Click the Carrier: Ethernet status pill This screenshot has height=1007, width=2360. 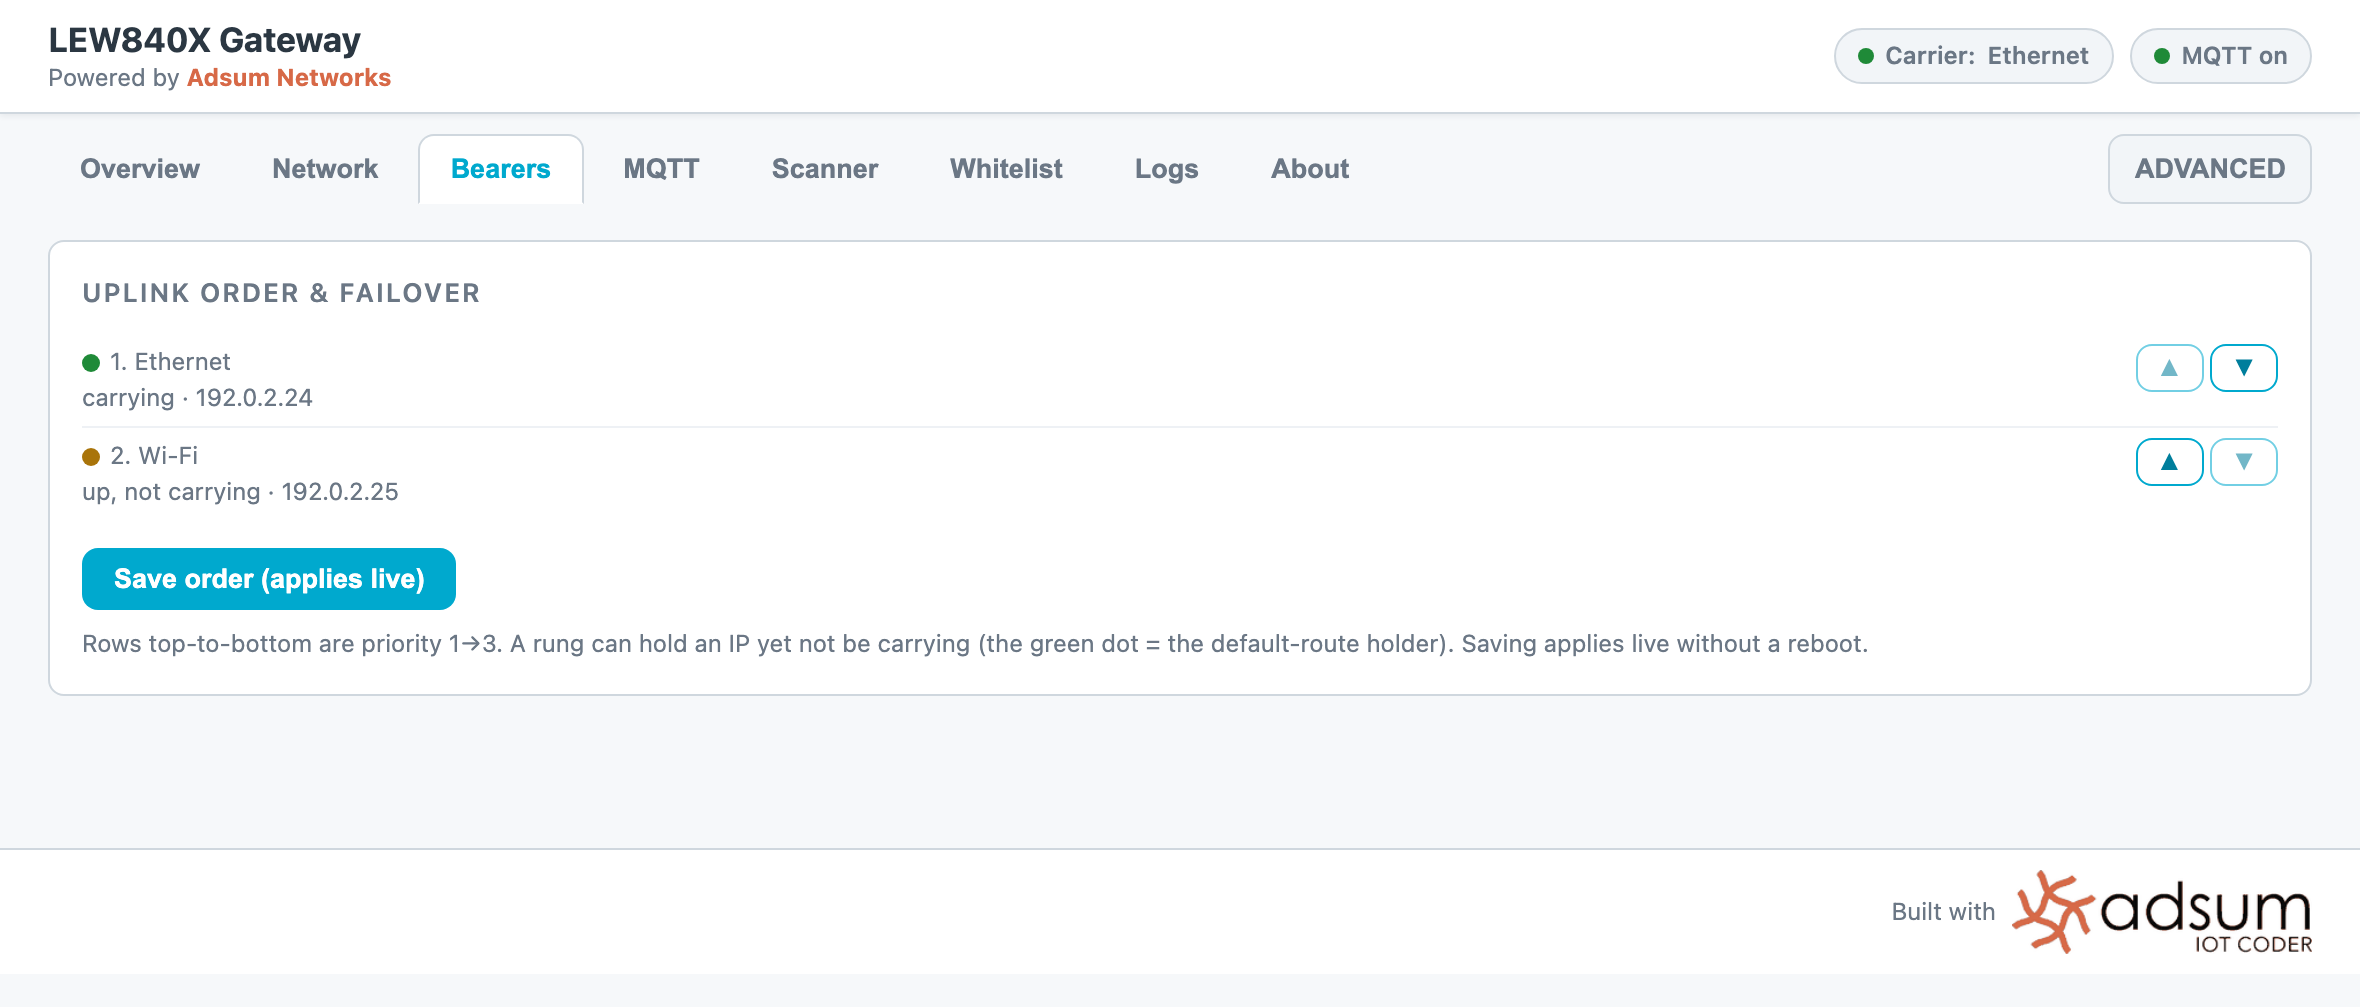(1973, 56)
